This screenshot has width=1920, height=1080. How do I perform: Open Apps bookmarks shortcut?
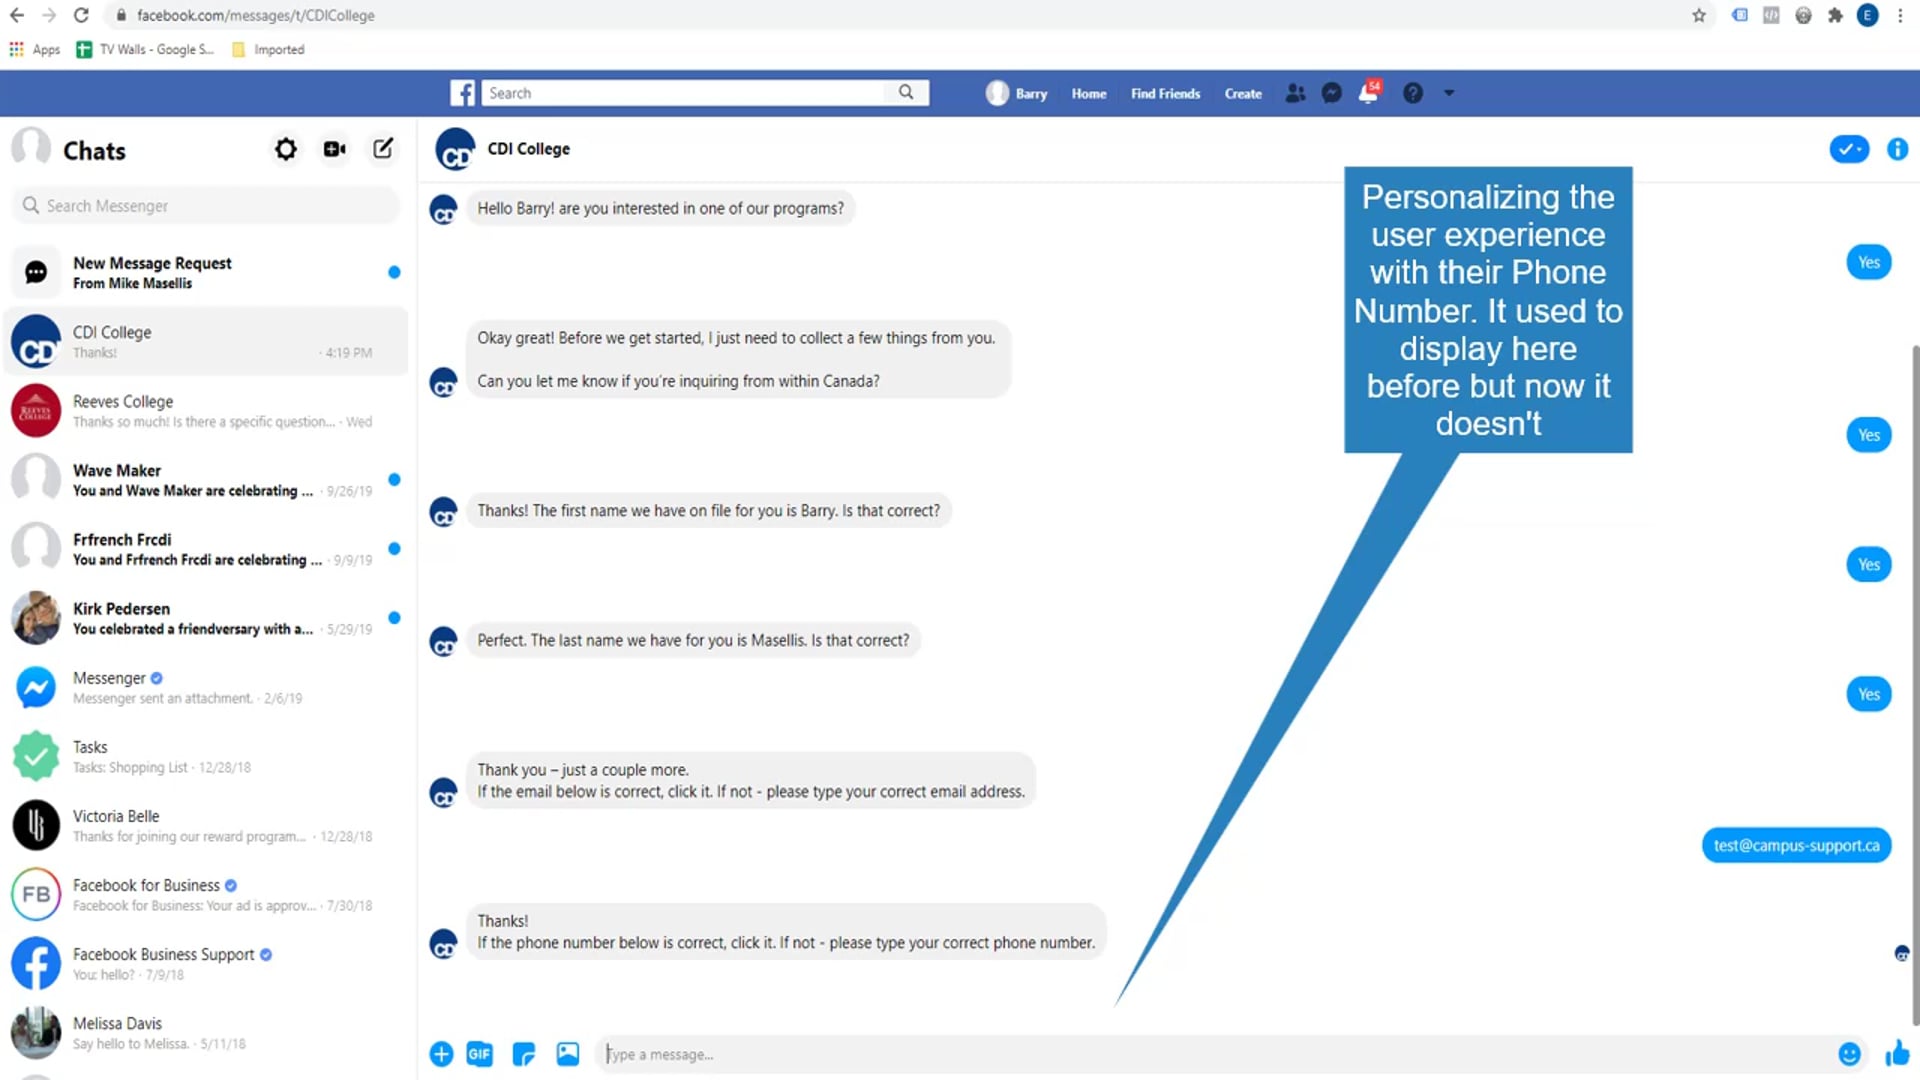tap(35, 49)
